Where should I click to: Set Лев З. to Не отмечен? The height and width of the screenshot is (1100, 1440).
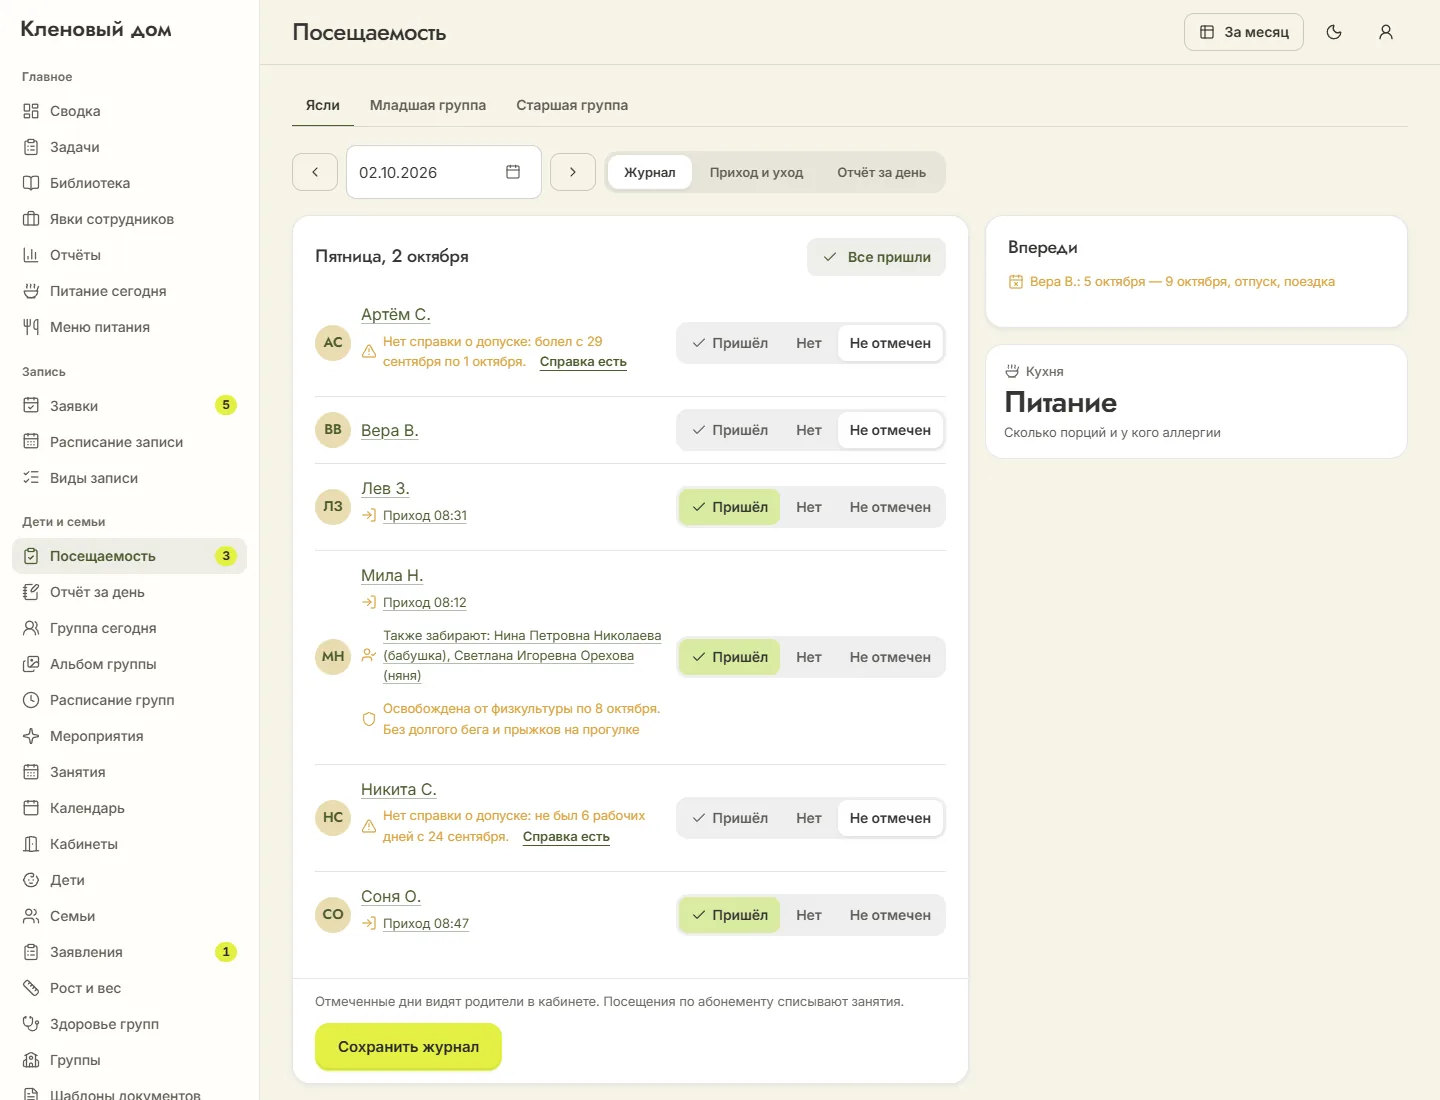click(890, 507)
